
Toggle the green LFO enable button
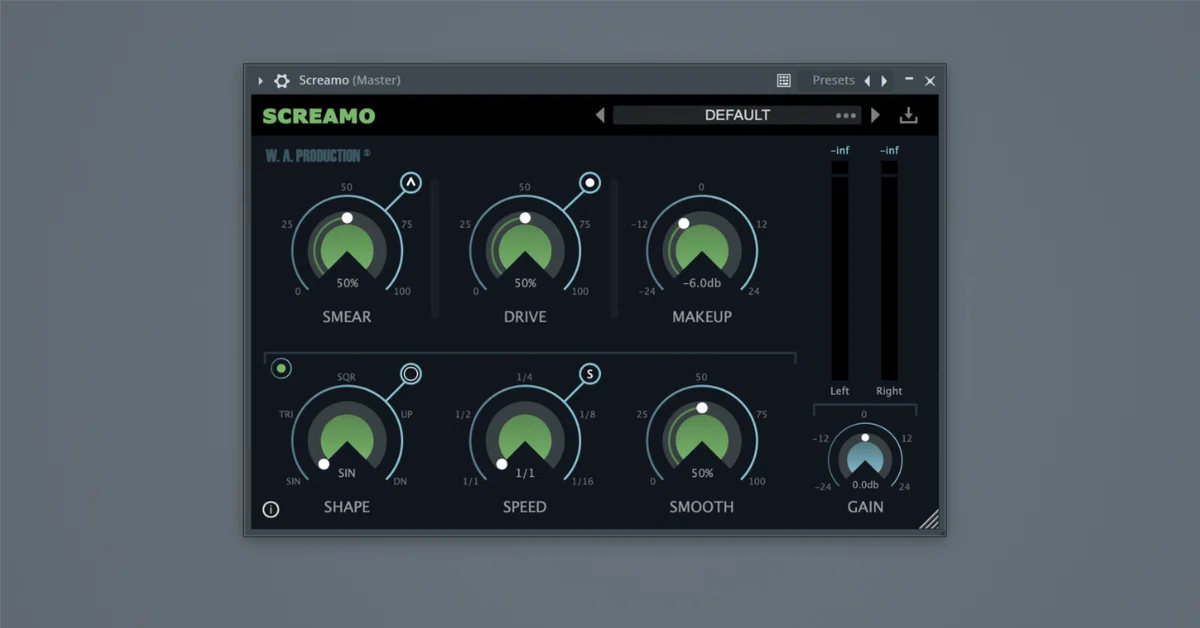(x=282, y=368)
